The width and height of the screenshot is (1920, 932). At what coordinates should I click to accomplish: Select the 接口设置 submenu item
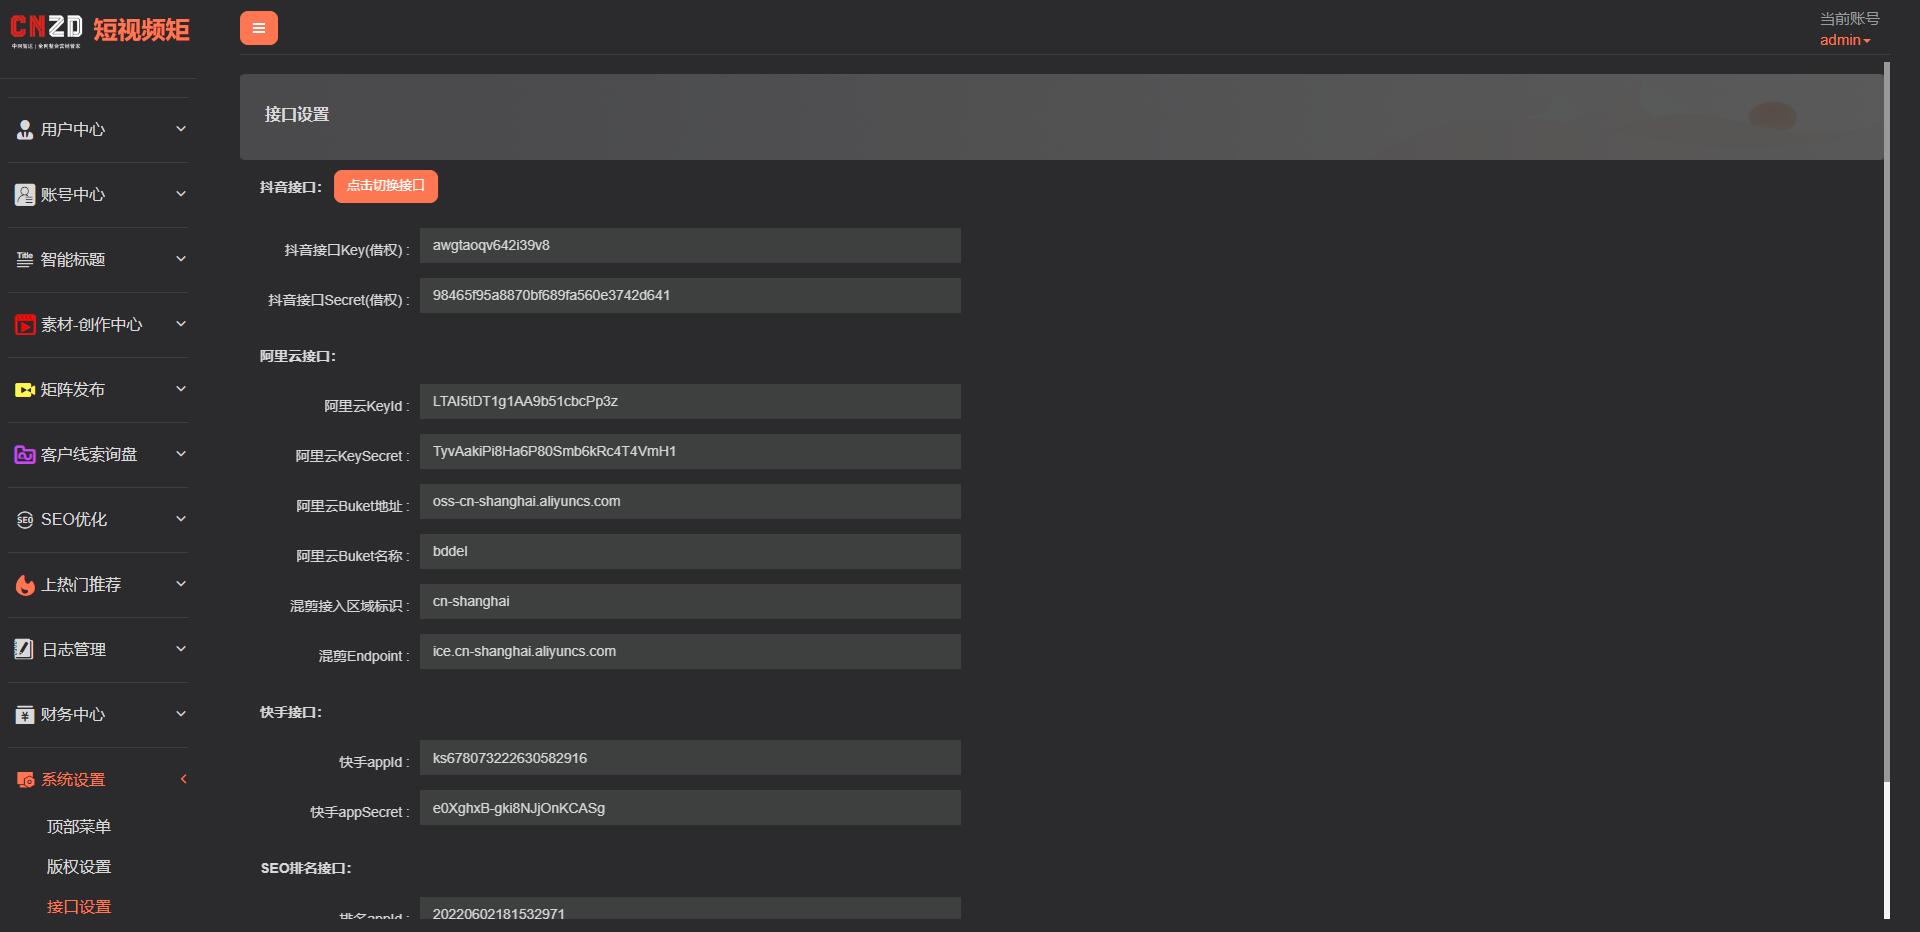tap(78, 907)
